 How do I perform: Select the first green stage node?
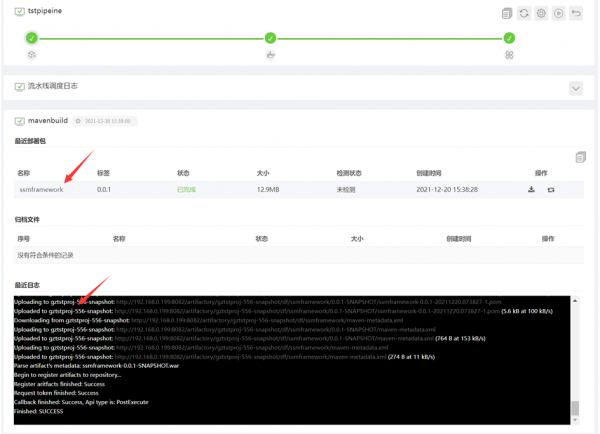click(x=32, y=38)
